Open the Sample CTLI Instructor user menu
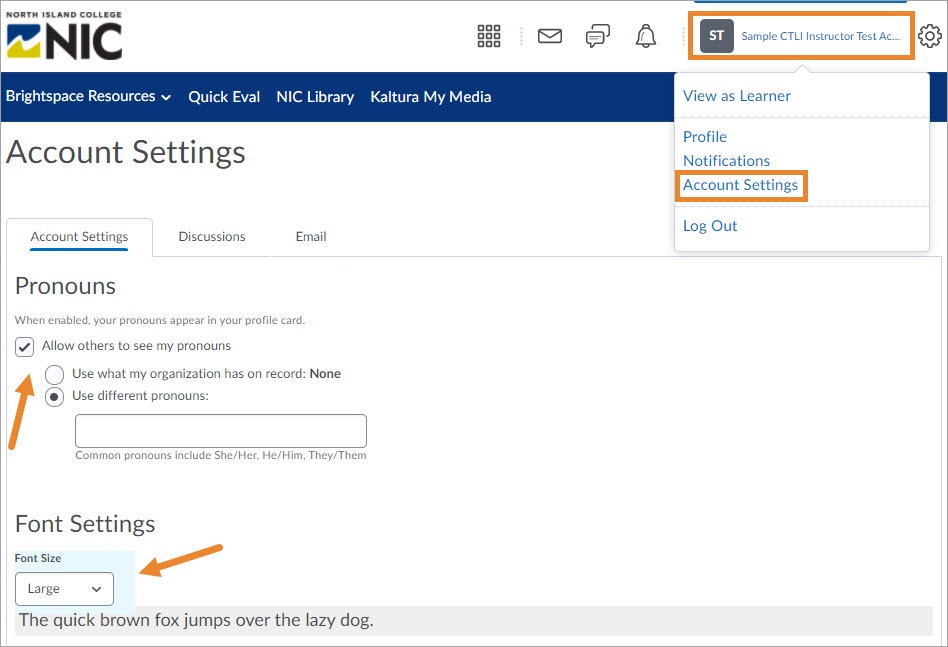The image size is (948, 647). point(820,36)
